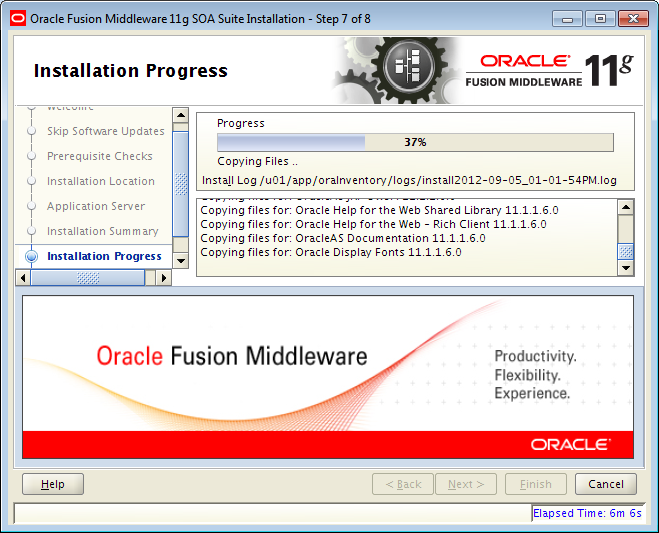Click the Installation Summary step bullet
659x533 pixels.
click(32, 231)
